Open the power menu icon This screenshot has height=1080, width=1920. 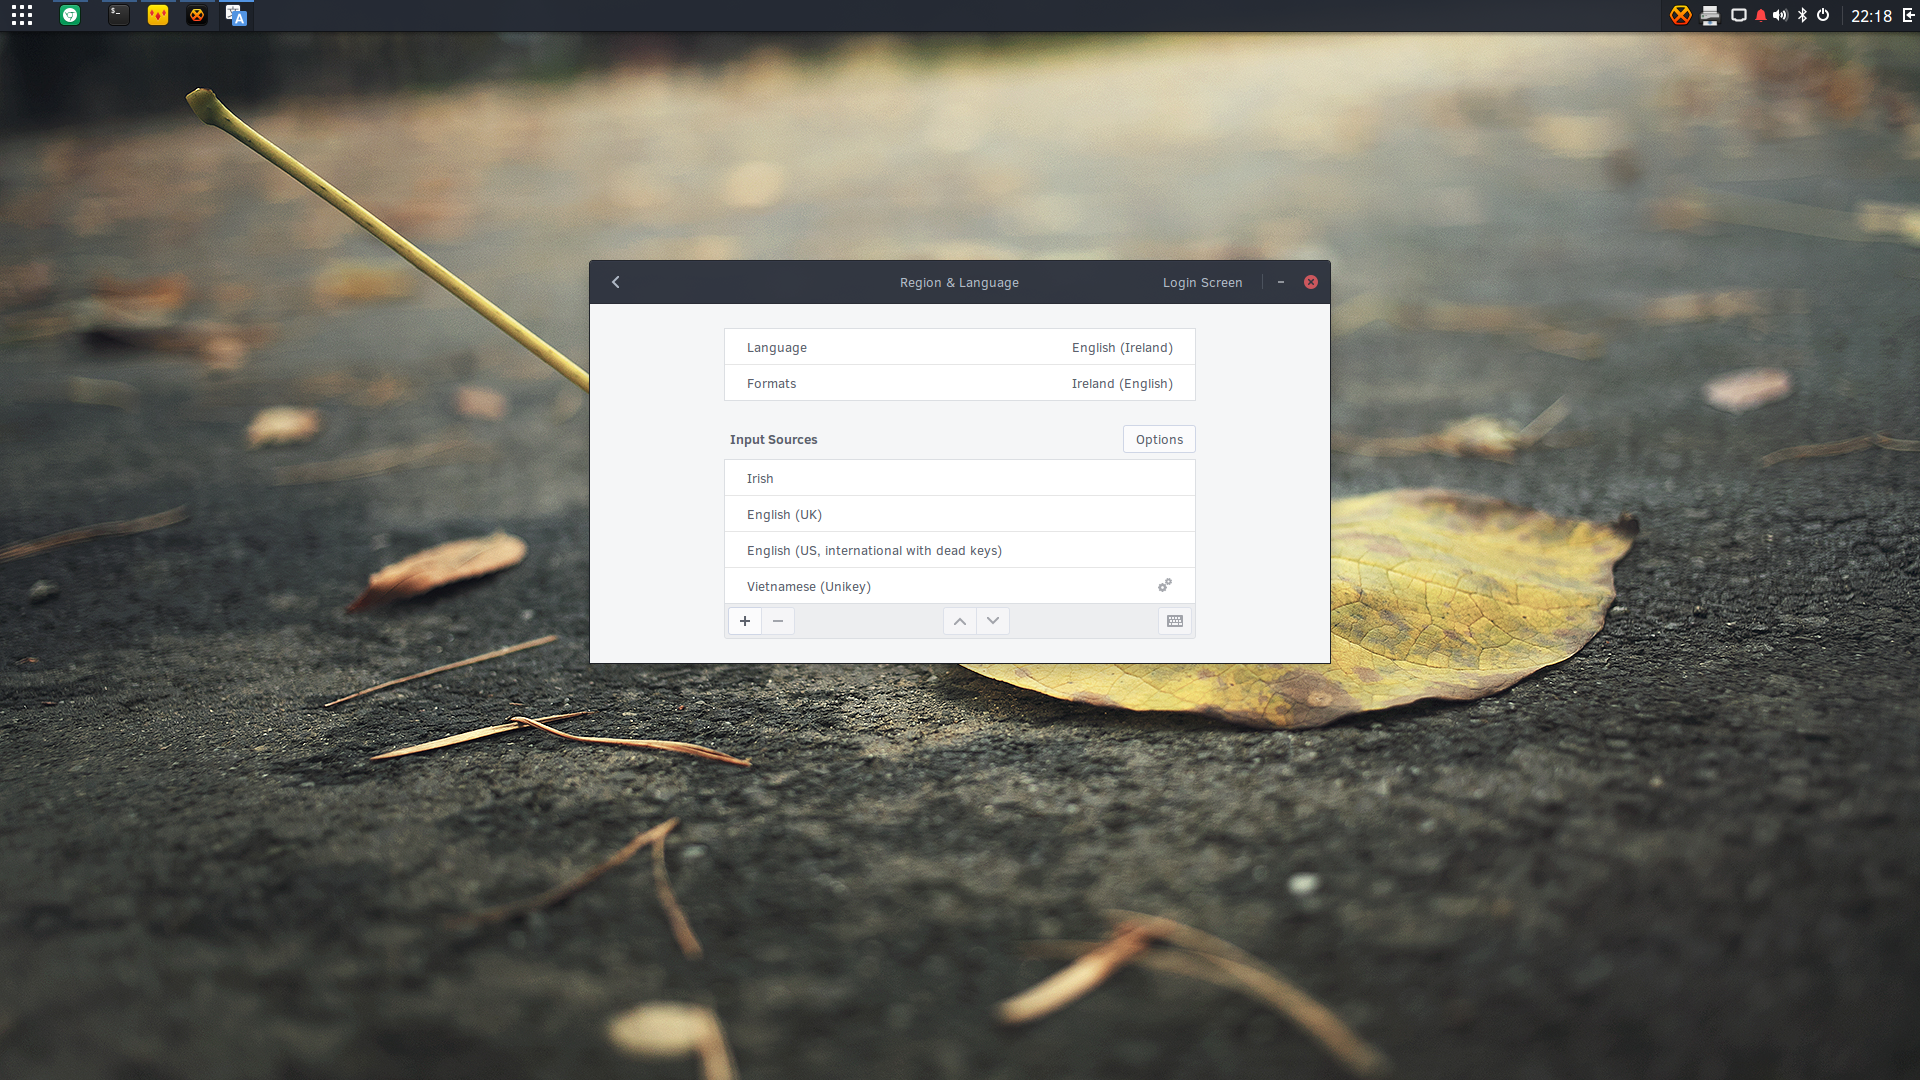click(x=1823, y=15)
